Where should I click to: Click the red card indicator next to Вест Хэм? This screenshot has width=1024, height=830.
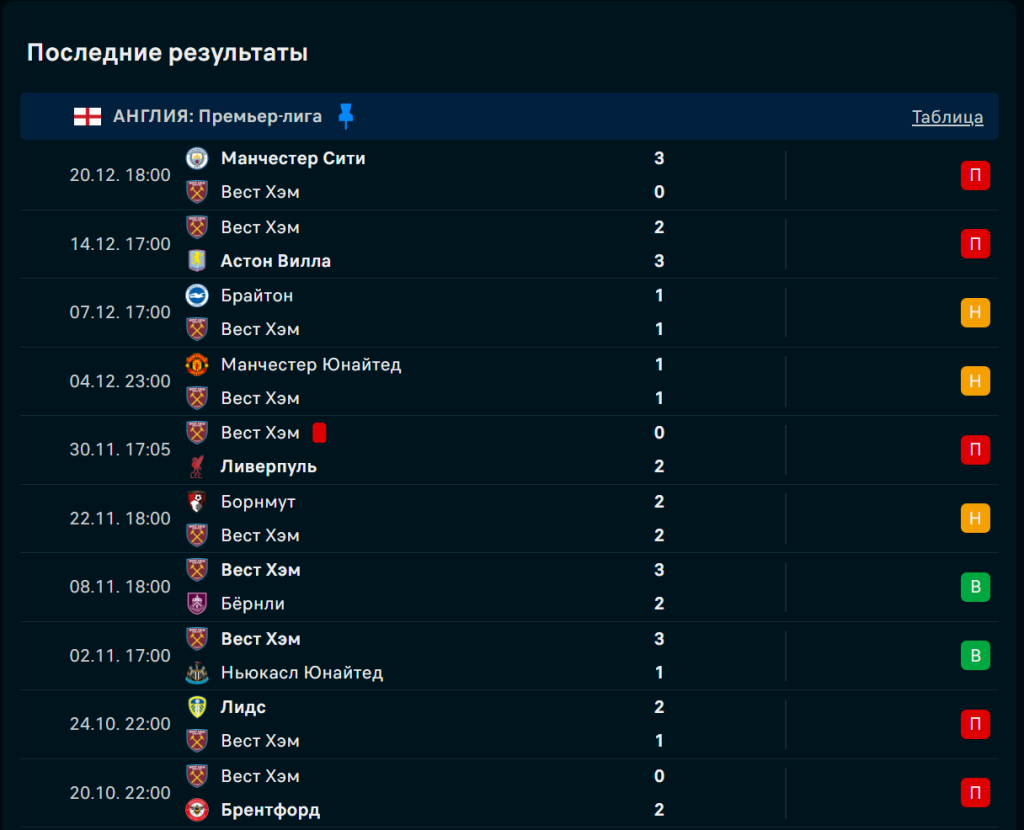[x=320, y=433]
